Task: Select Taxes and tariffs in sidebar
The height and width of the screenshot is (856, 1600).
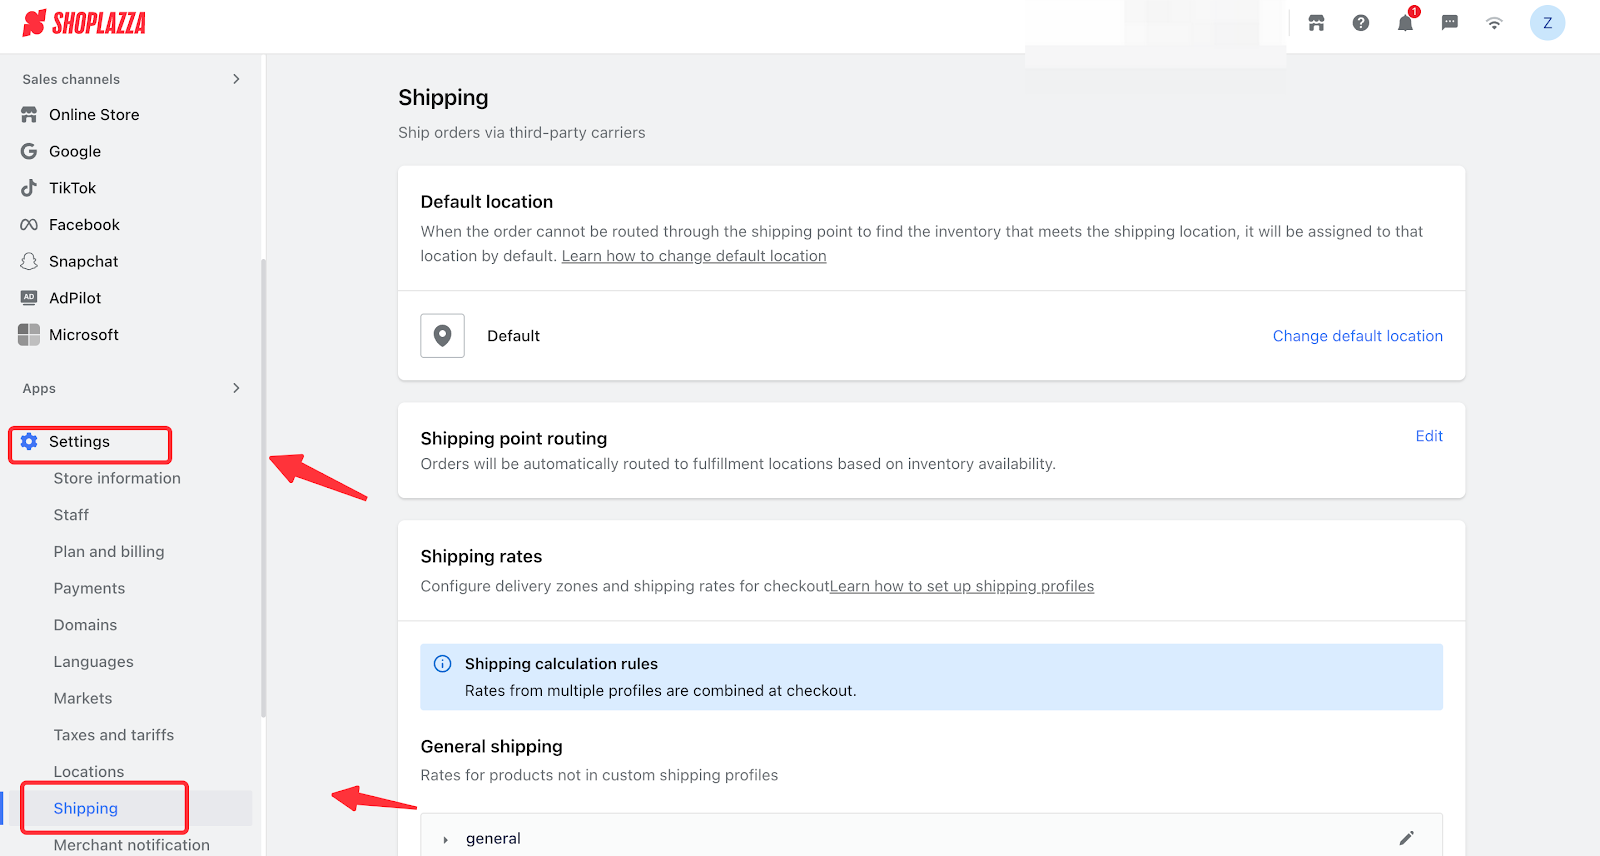Action: pos(113,735)
